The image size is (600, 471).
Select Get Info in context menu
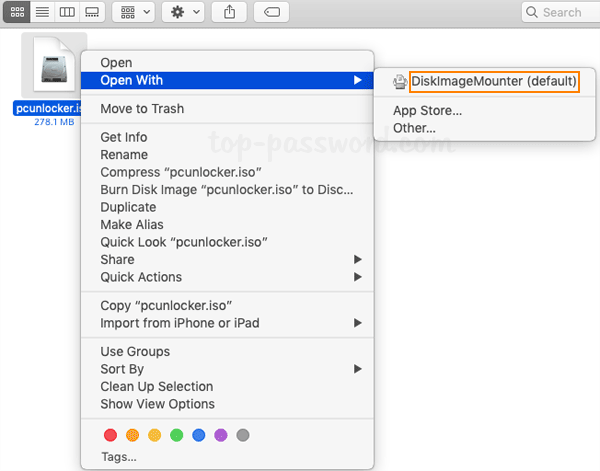pyautogui.click(x=124, y=138)
